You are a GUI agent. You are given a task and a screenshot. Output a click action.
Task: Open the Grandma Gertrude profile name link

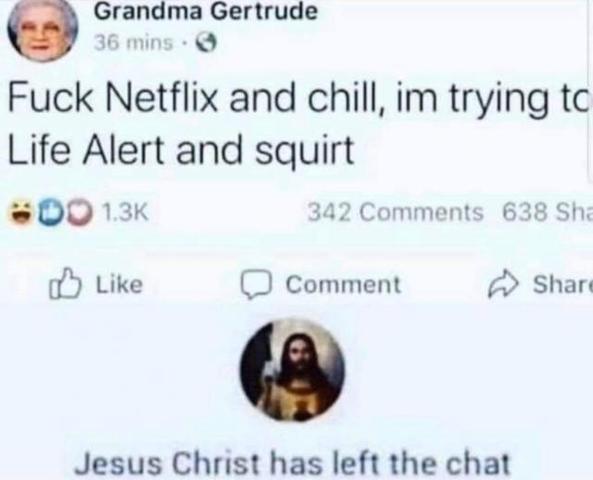(206, 11)
